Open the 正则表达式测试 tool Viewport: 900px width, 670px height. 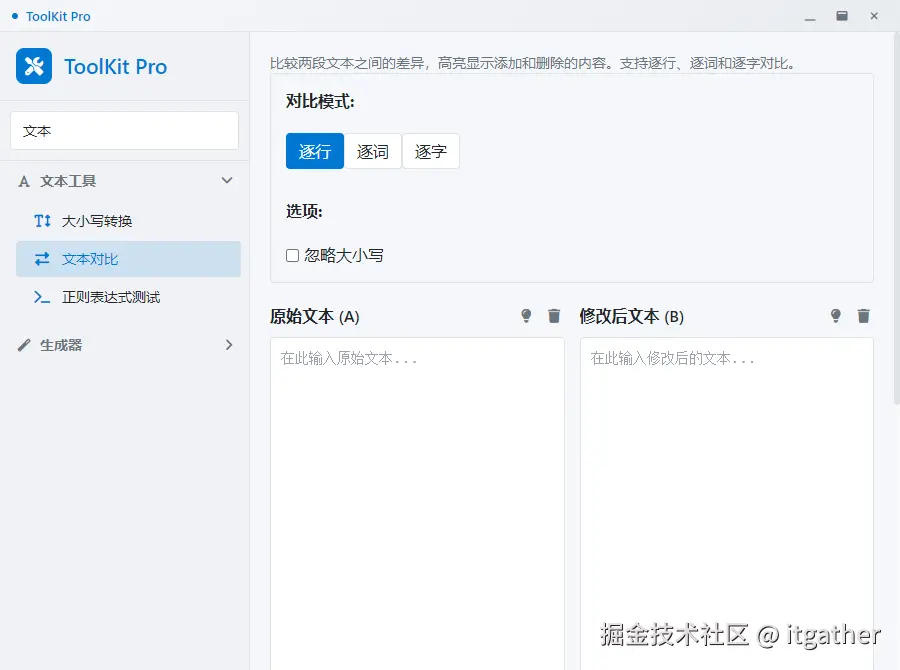(x=128, y=297)
